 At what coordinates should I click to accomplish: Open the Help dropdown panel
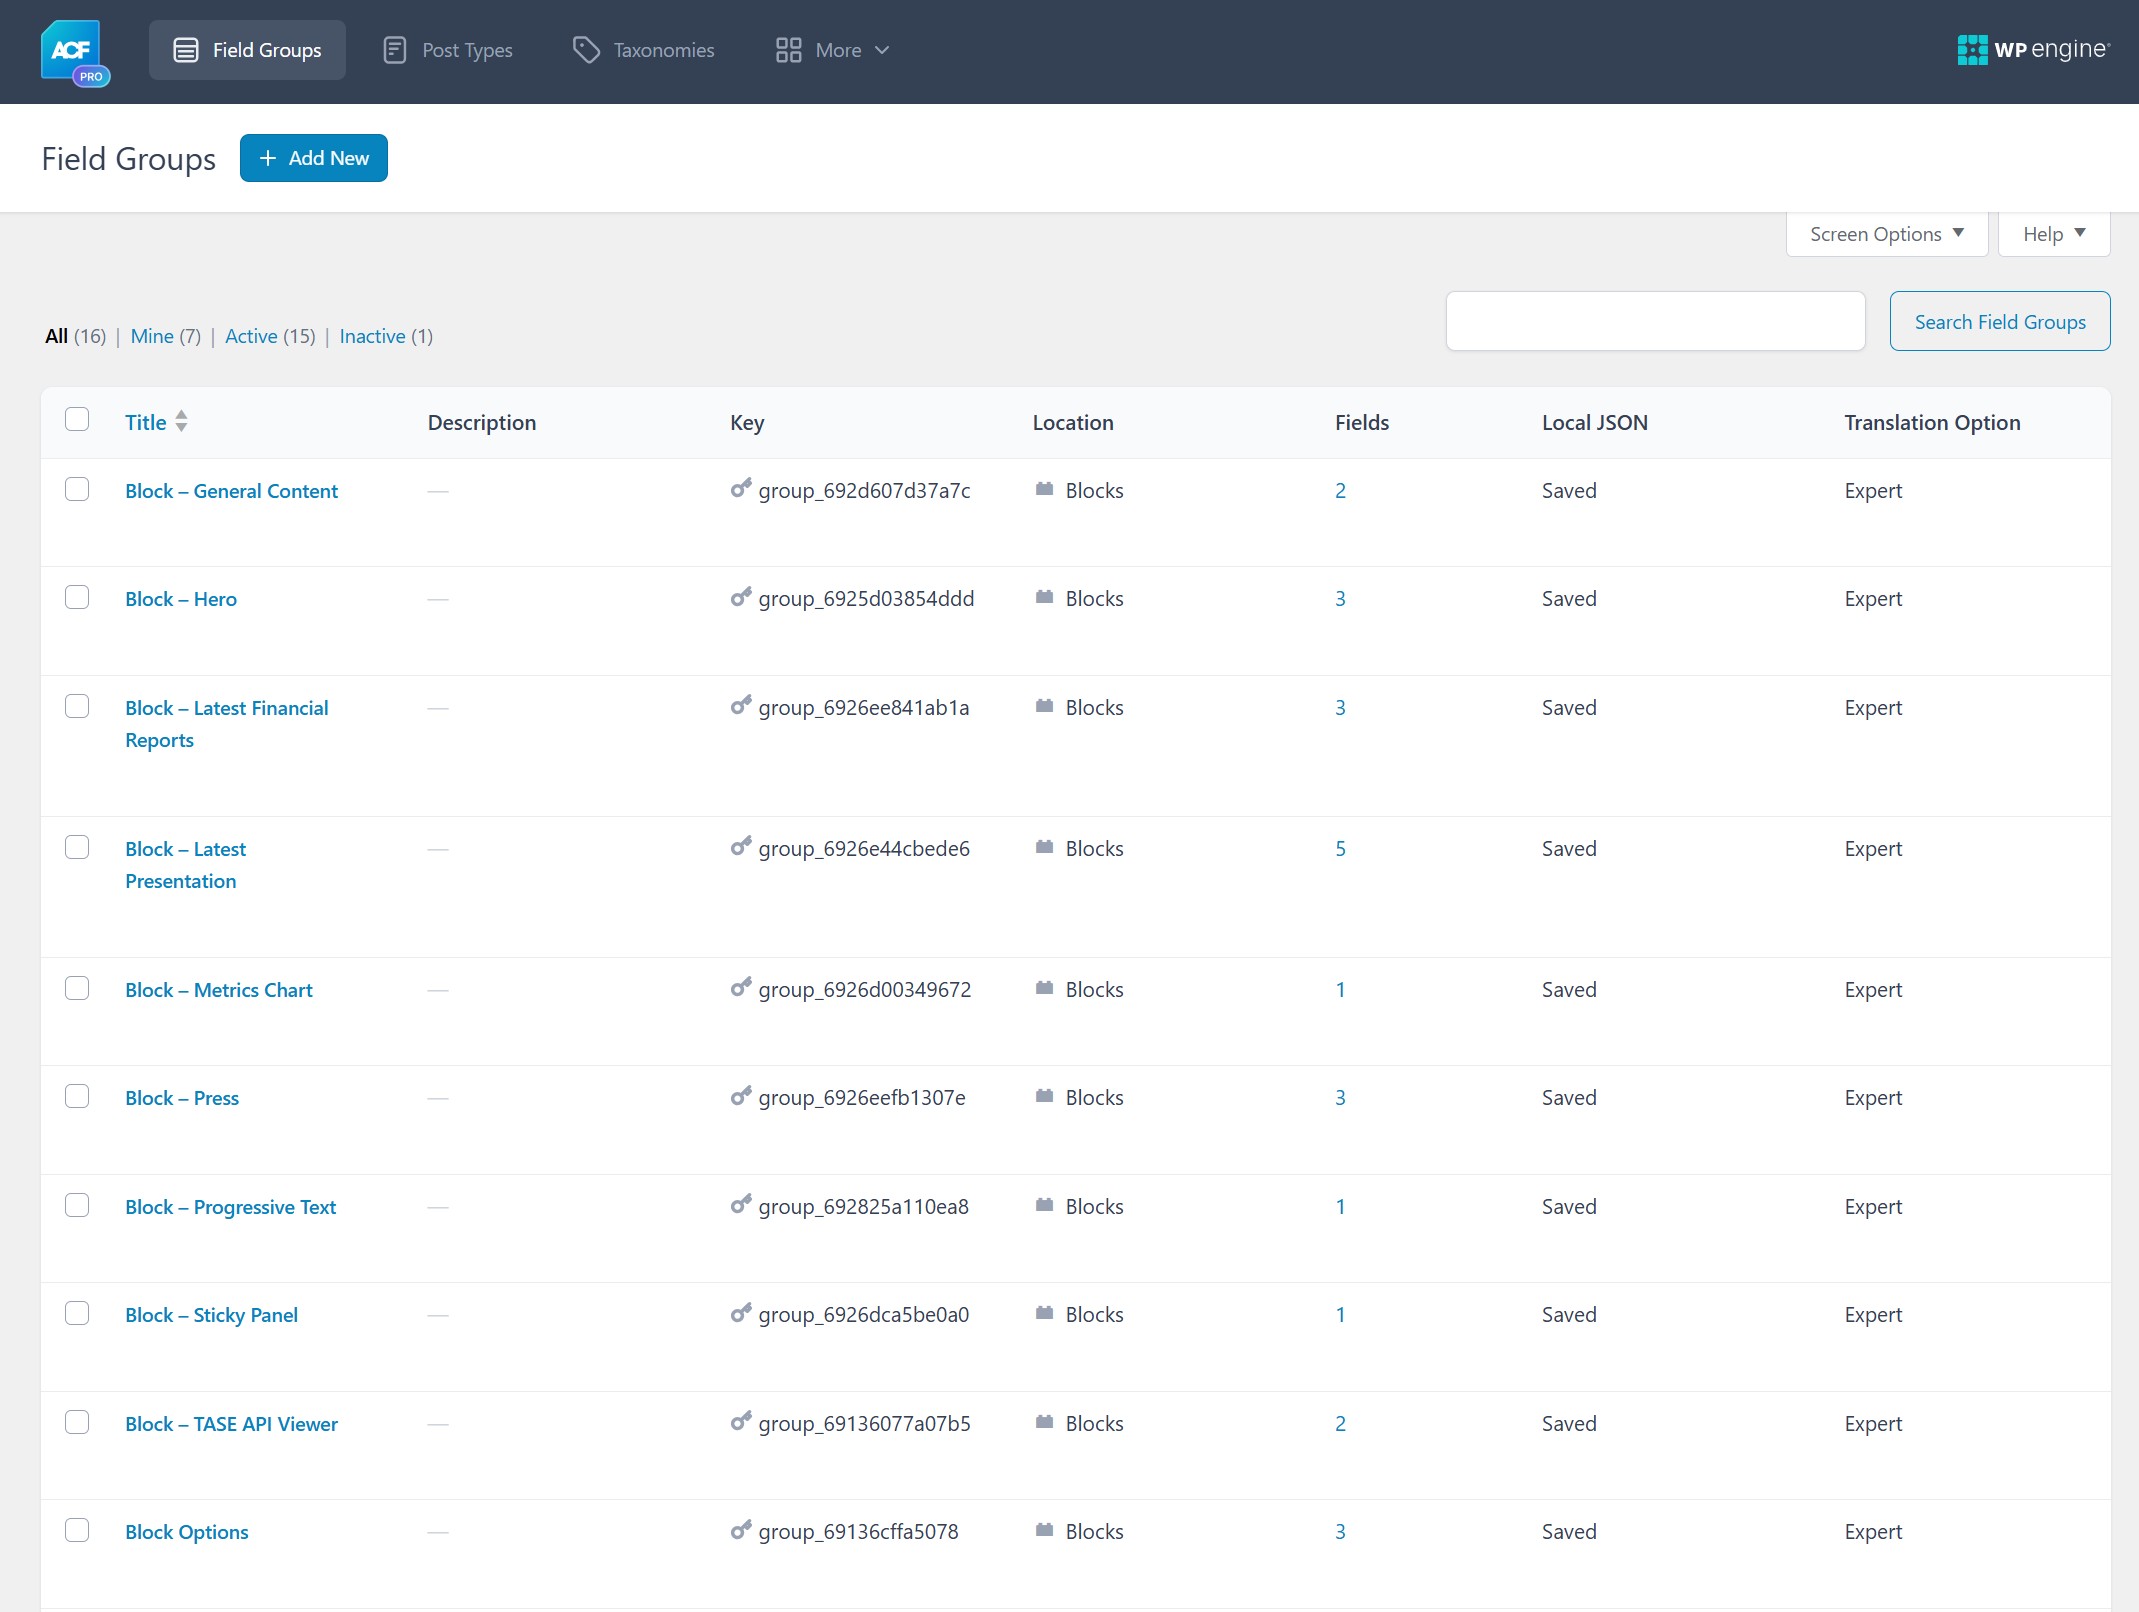tap(2053, 234)
